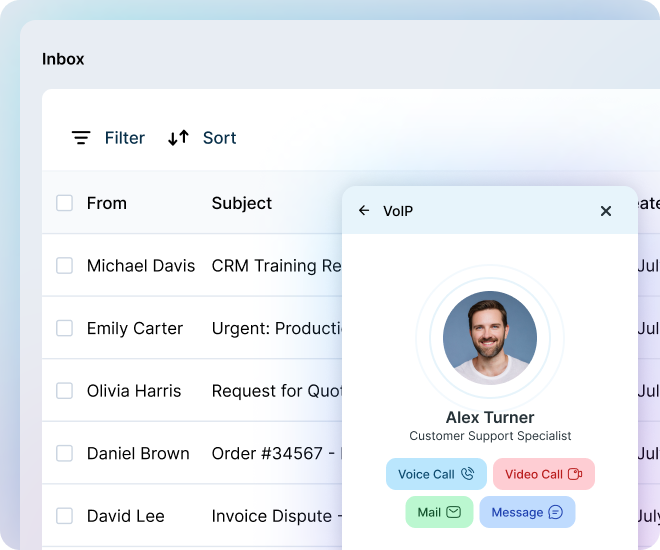Start a Voice Call with Alex Turner

coord(436,474)
